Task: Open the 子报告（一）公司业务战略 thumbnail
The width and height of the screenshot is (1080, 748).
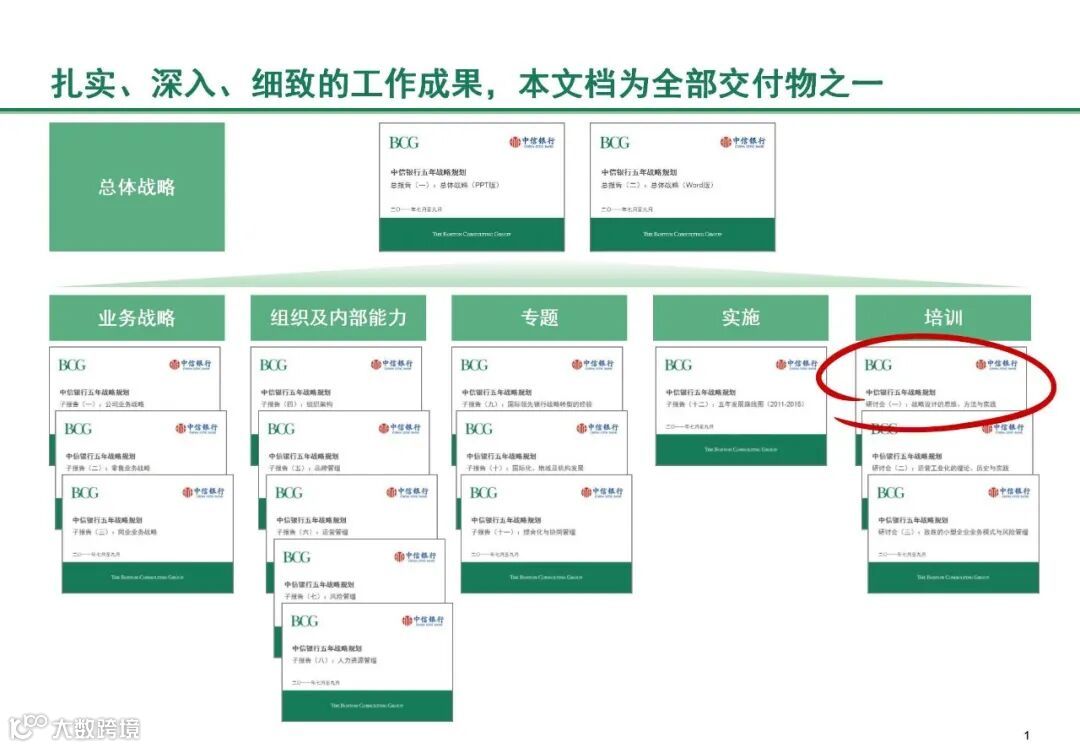Action: tap(135, 377)
